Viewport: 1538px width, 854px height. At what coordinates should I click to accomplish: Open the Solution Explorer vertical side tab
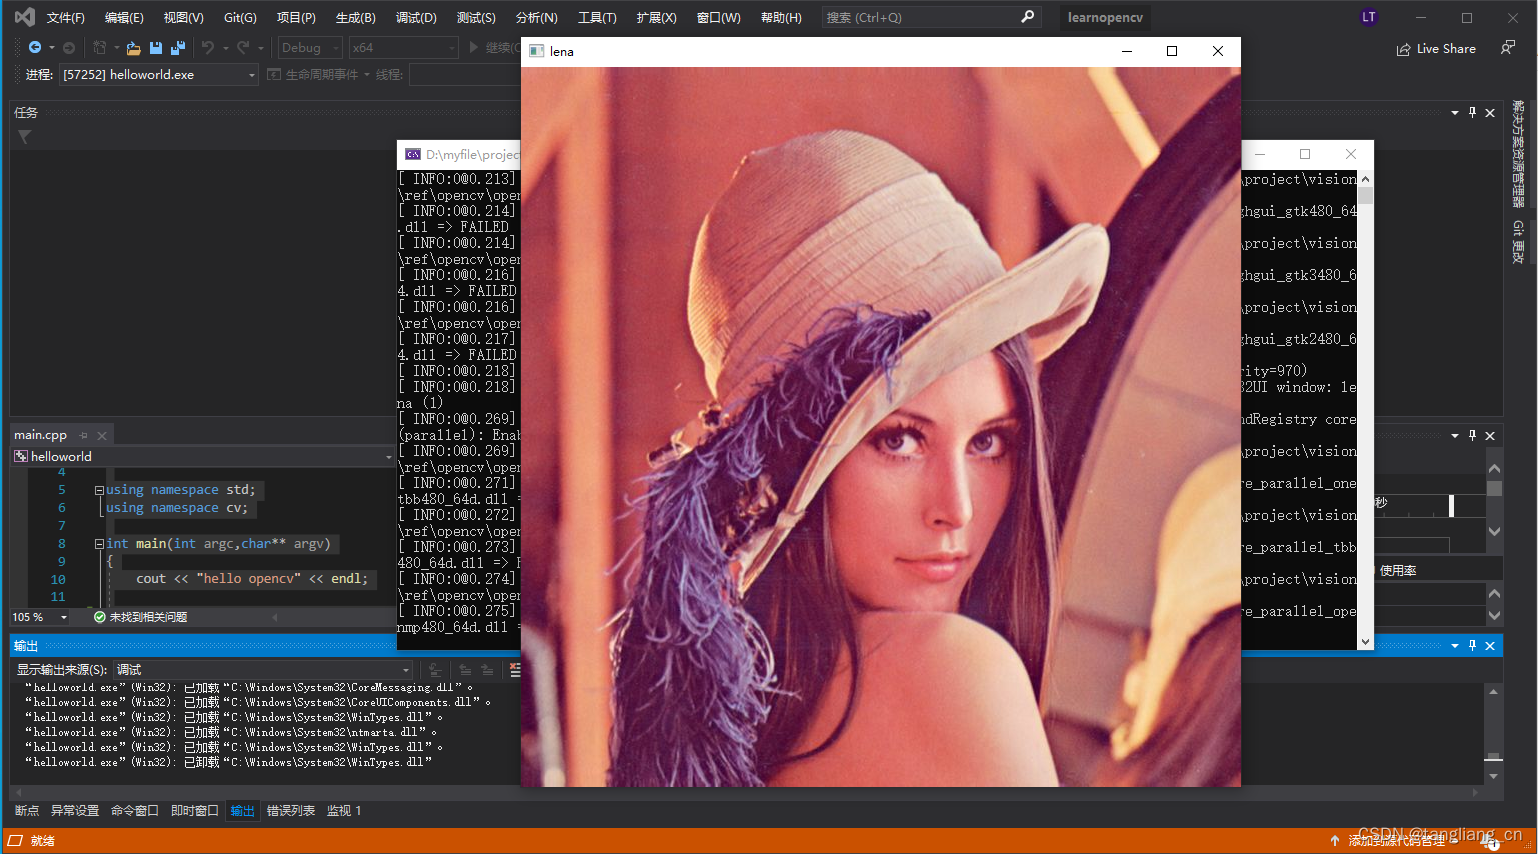[x=1518, y=153]
